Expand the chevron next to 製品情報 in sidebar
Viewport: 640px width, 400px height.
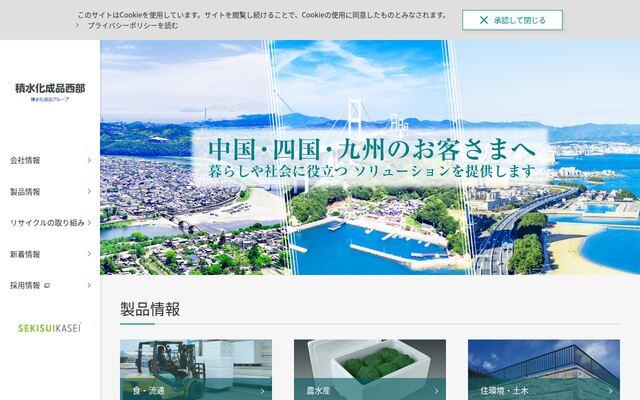click(89, 191)
